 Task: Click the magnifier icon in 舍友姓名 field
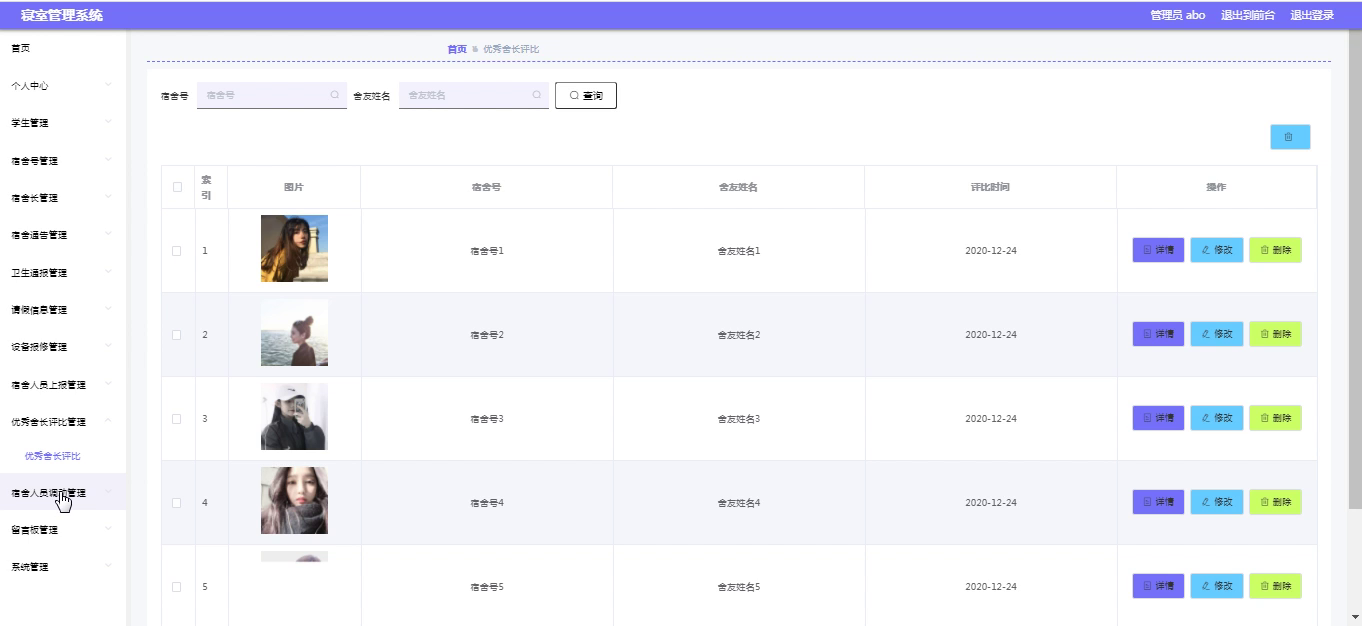pos(537,95)
